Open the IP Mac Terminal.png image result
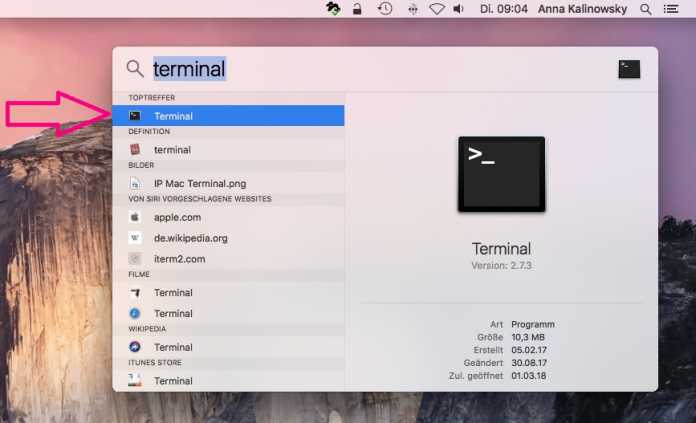 pyautogui.click(x=199, y=184)
